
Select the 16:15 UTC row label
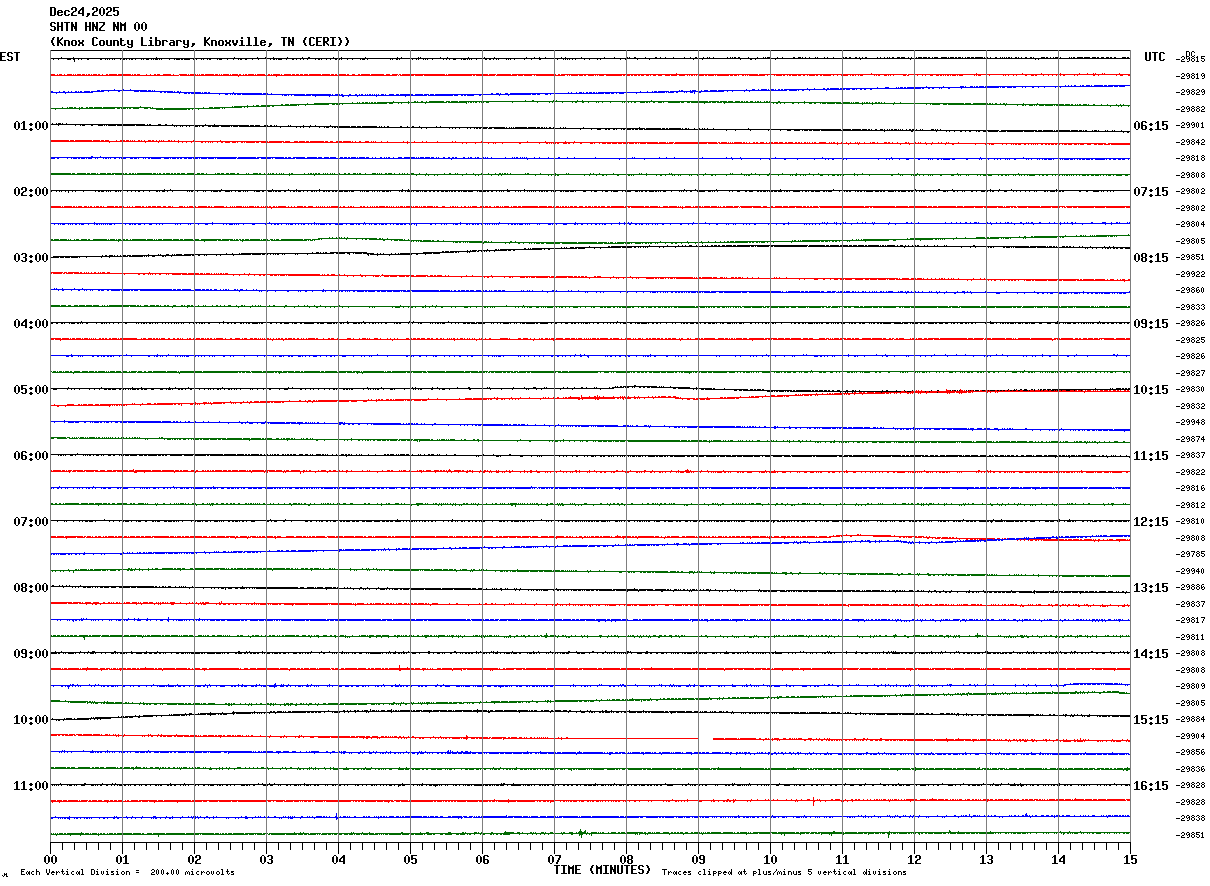click(x=1151, y=786)
